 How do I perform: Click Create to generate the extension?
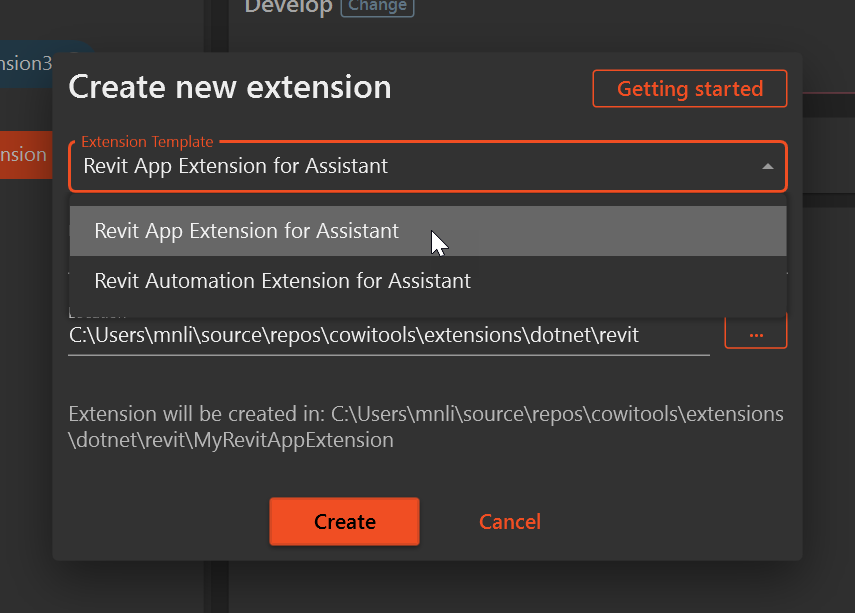pos(344,521)
